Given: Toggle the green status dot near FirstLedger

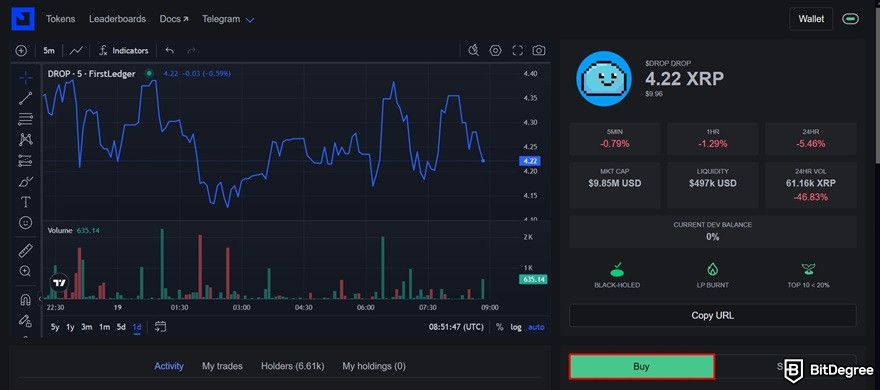Looking at the screenshot, I should click(x=149, y=74).
